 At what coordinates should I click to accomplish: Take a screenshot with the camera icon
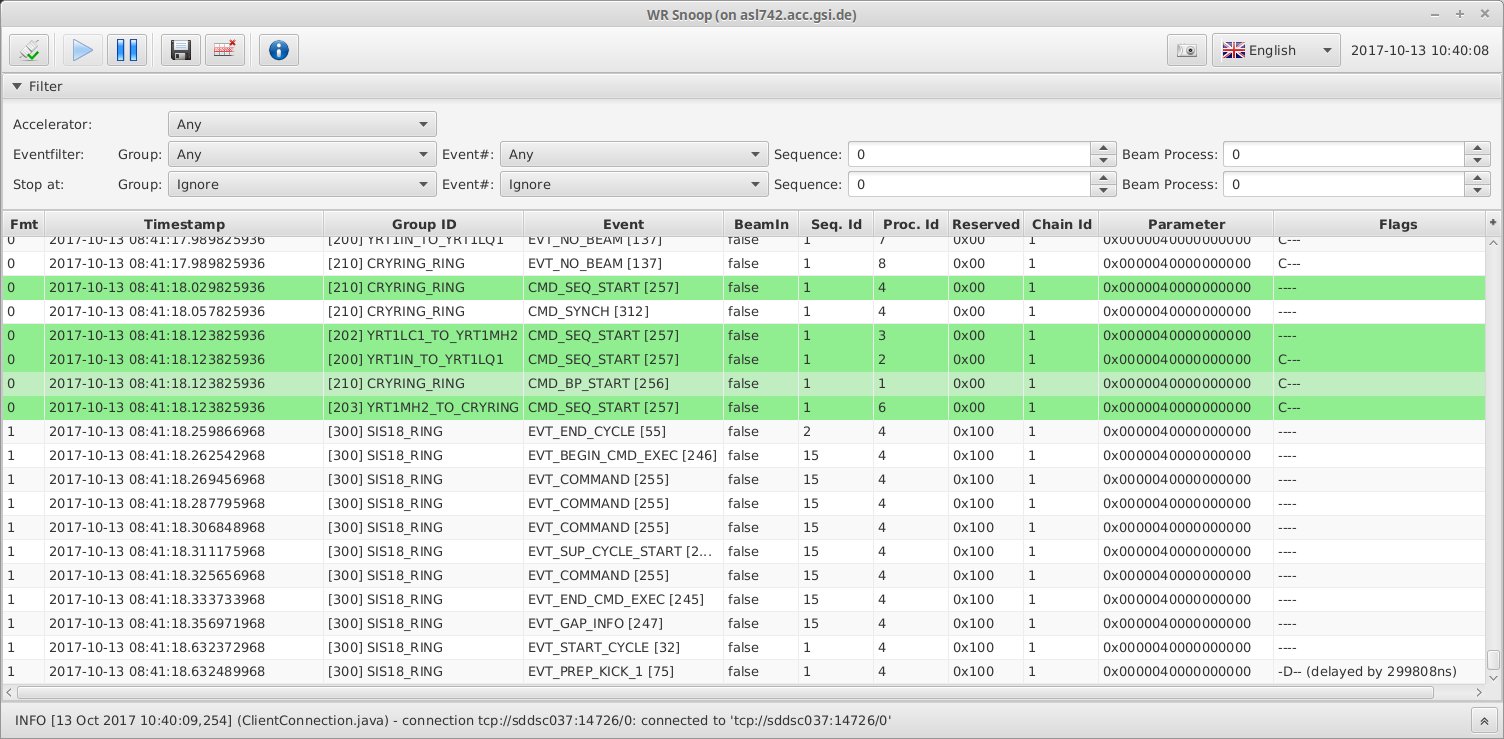tap(1187, 50)
